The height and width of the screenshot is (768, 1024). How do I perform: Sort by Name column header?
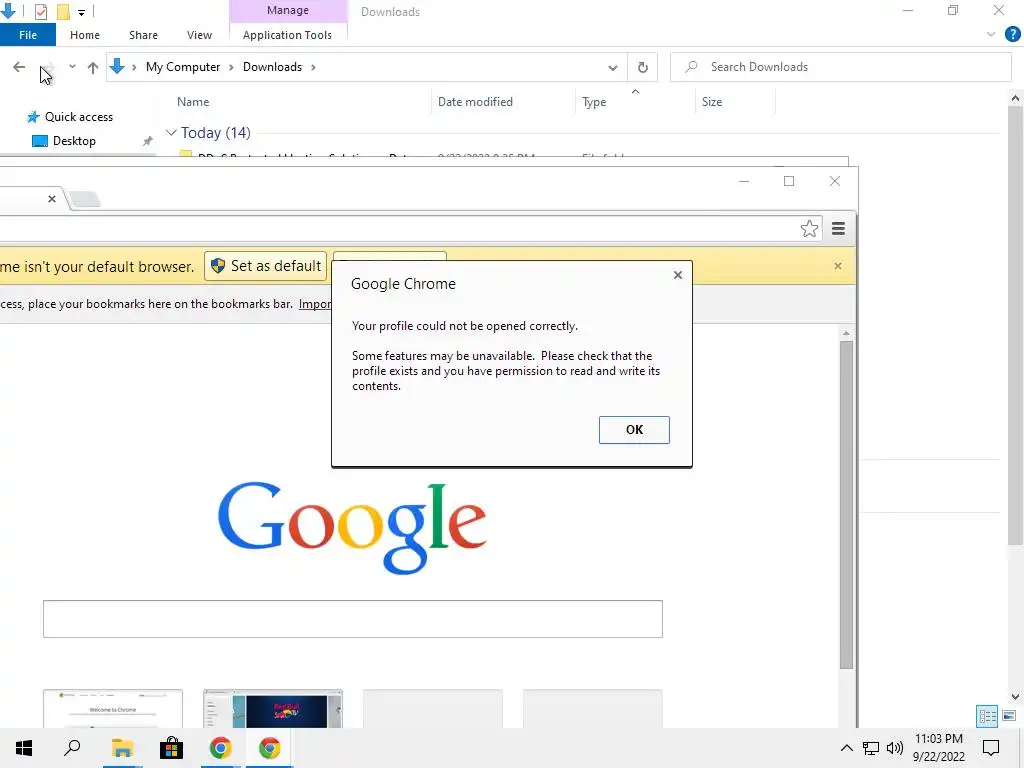click(x=193, y=102)
